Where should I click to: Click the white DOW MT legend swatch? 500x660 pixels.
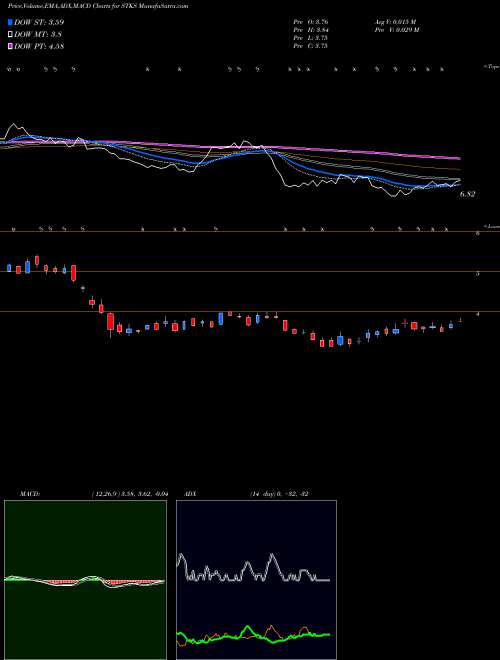pyautogui.click(x=10, y=35)
